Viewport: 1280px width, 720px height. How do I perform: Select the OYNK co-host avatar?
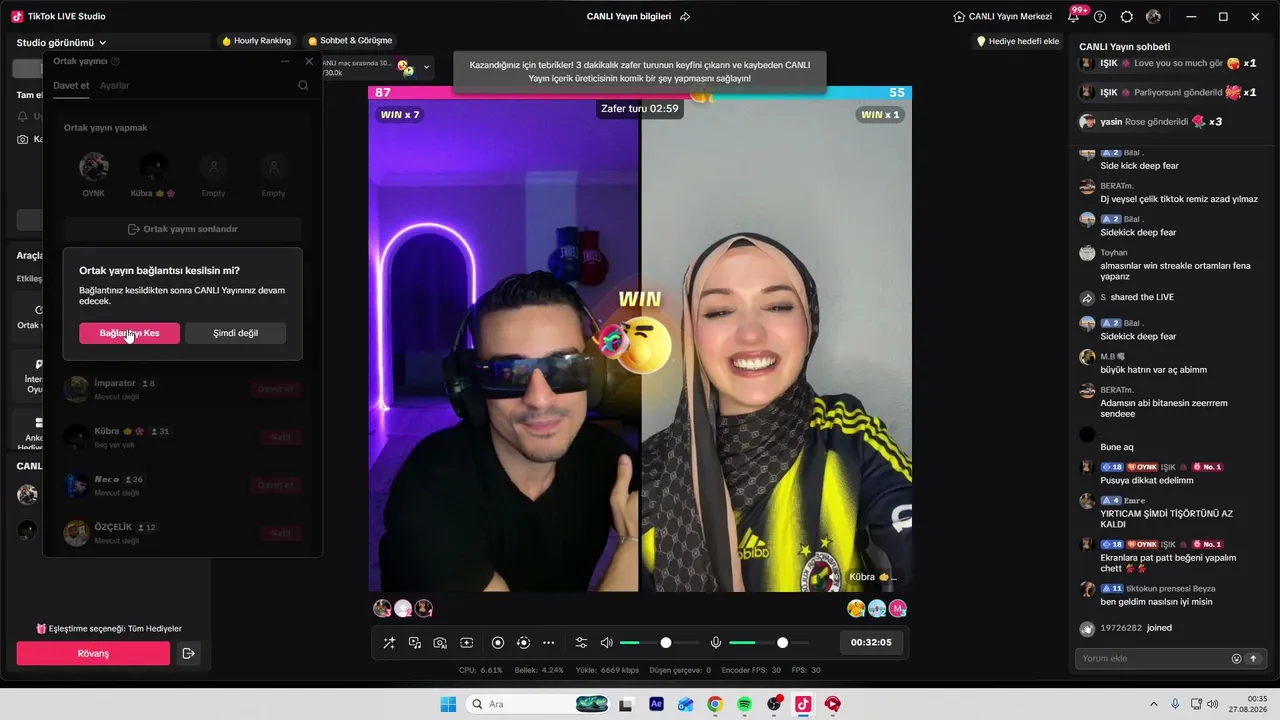[94, 166]
